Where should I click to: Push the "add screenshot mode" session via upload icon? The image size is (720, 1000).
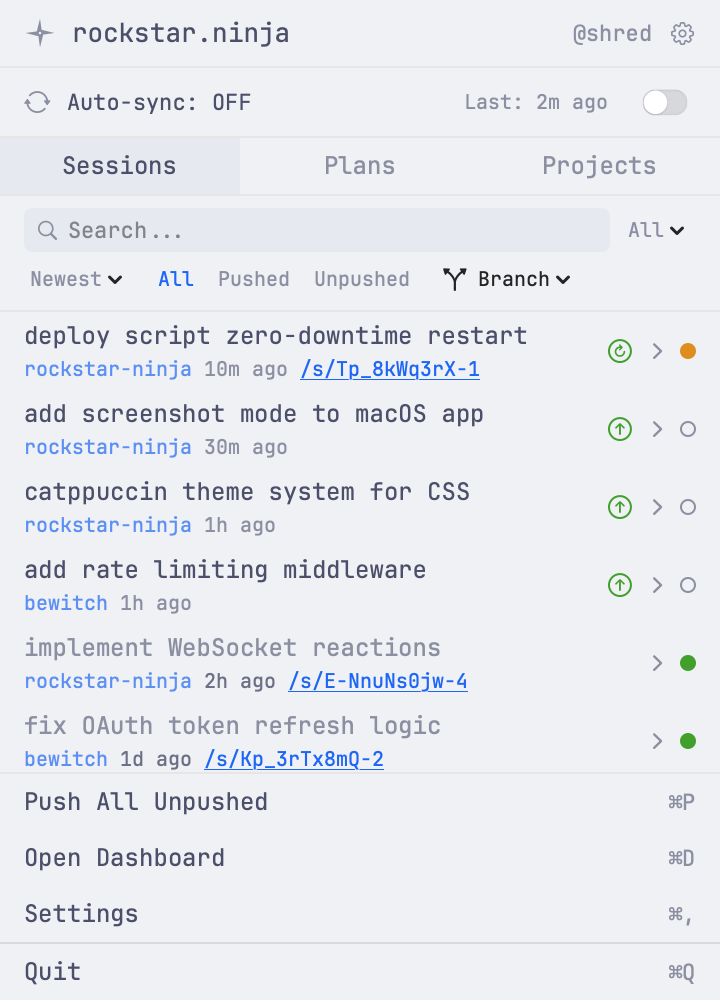tap(618, 429)
